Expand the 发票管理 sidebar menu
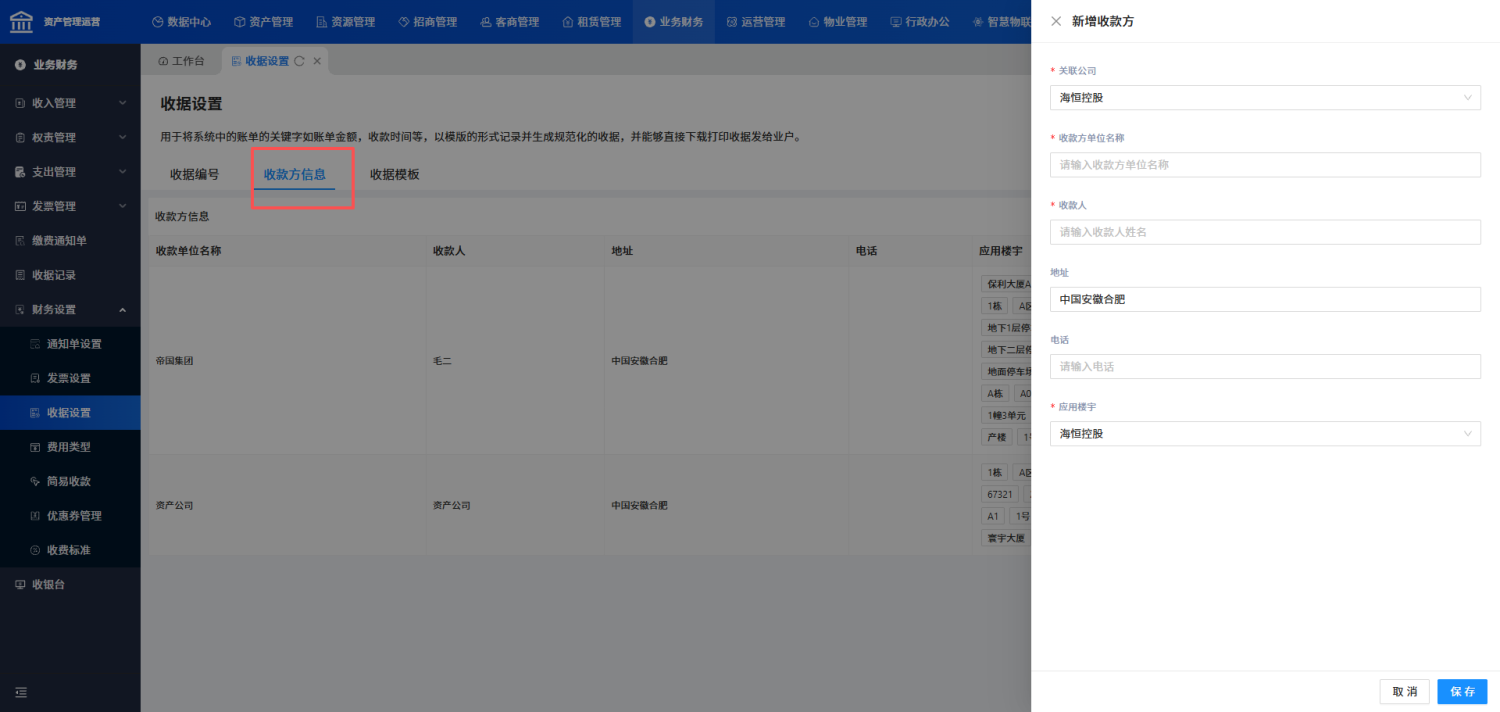The image size is (1500, 712). click(70, 206)
